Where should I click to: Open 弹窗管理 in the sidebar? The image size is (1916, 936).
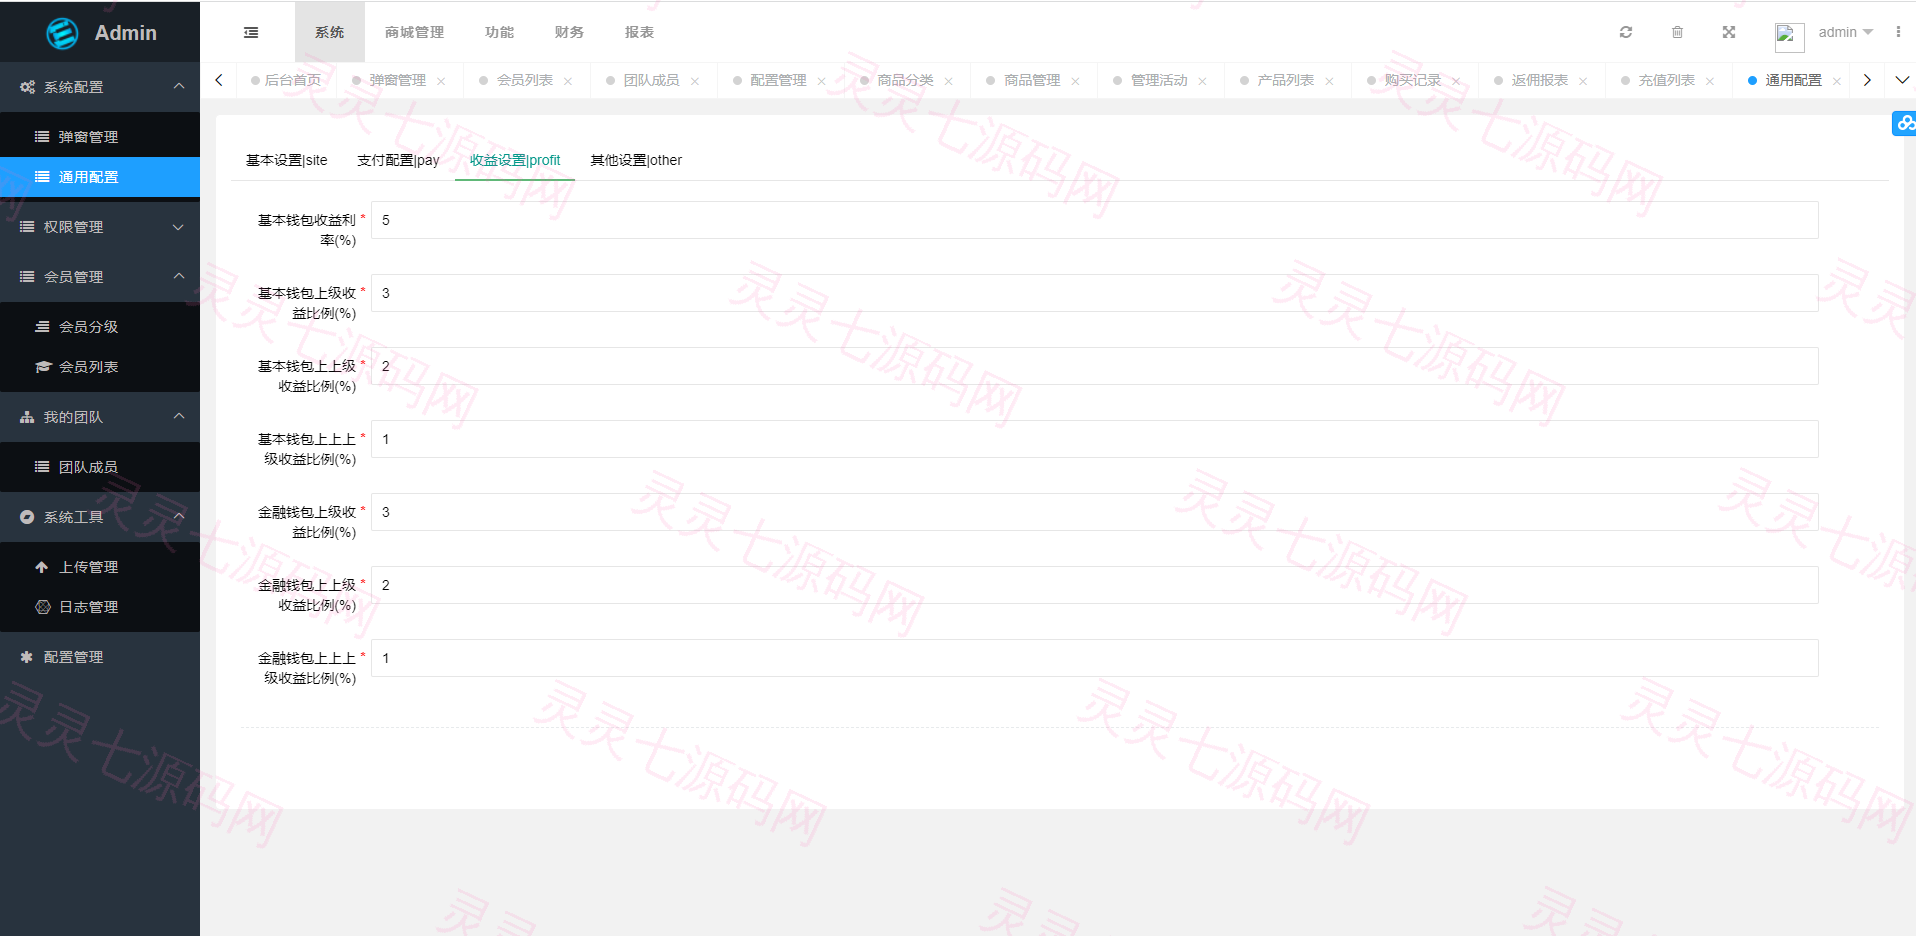click(x=100, y=137)
